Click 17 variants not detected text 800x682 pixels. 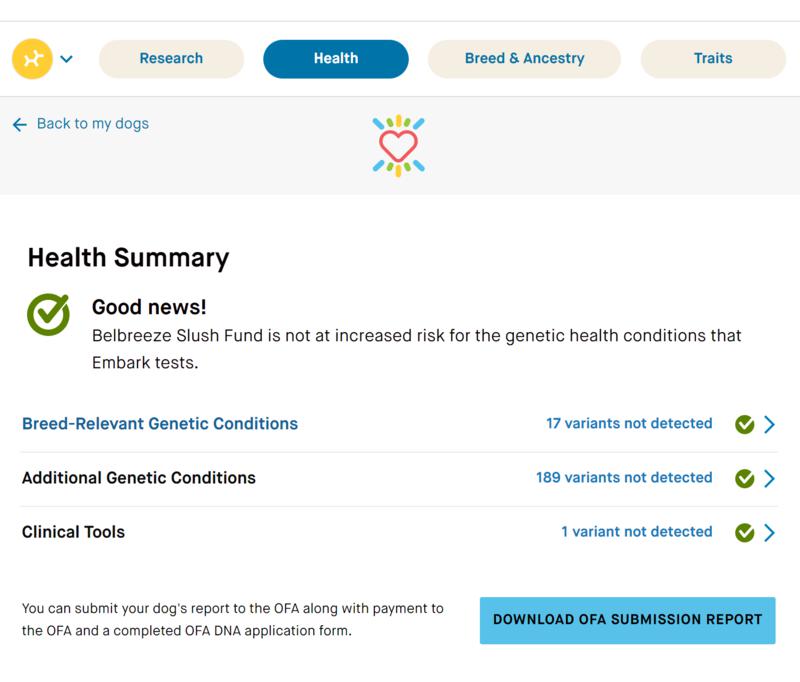(x=629, y=423)
